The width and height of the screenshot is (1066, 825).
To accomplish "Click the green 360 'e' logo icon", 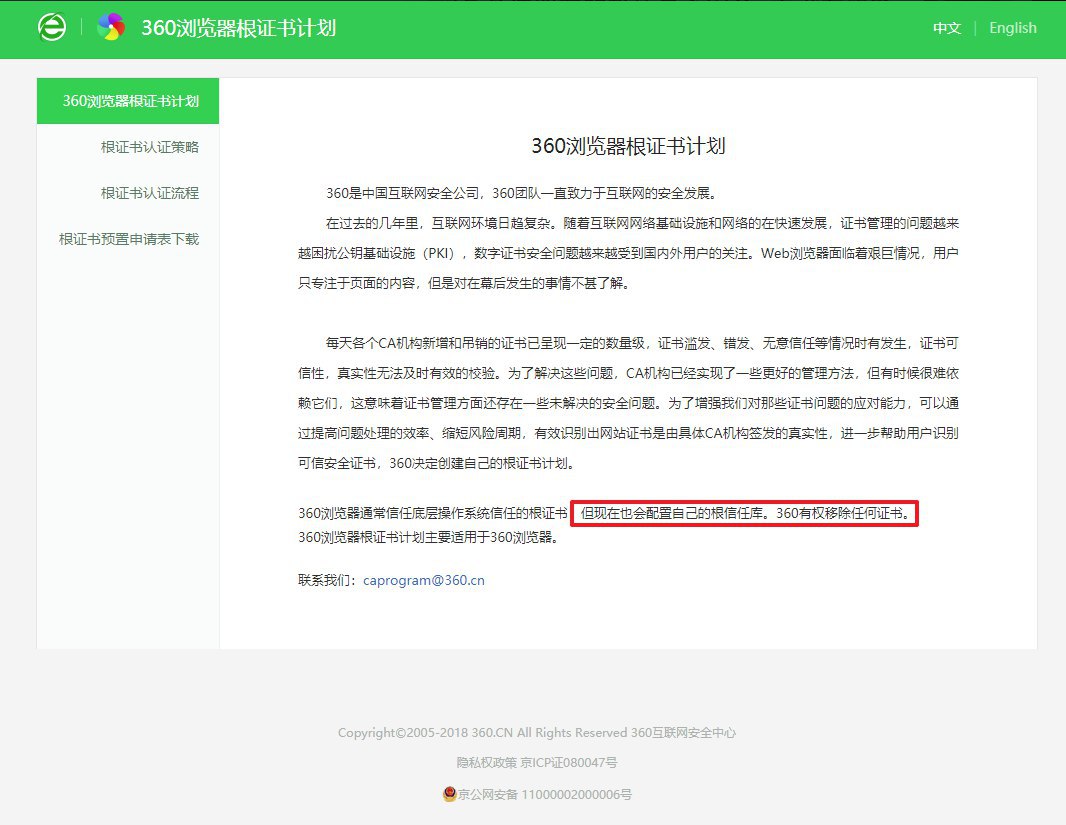I will [x=51, y=28].
